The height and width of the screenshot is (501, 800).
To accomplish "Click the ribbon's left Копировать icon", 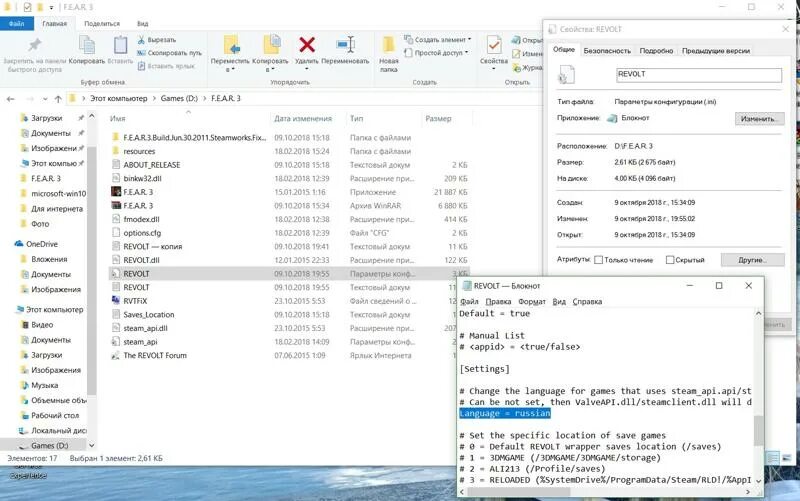I will pos(87,45).
